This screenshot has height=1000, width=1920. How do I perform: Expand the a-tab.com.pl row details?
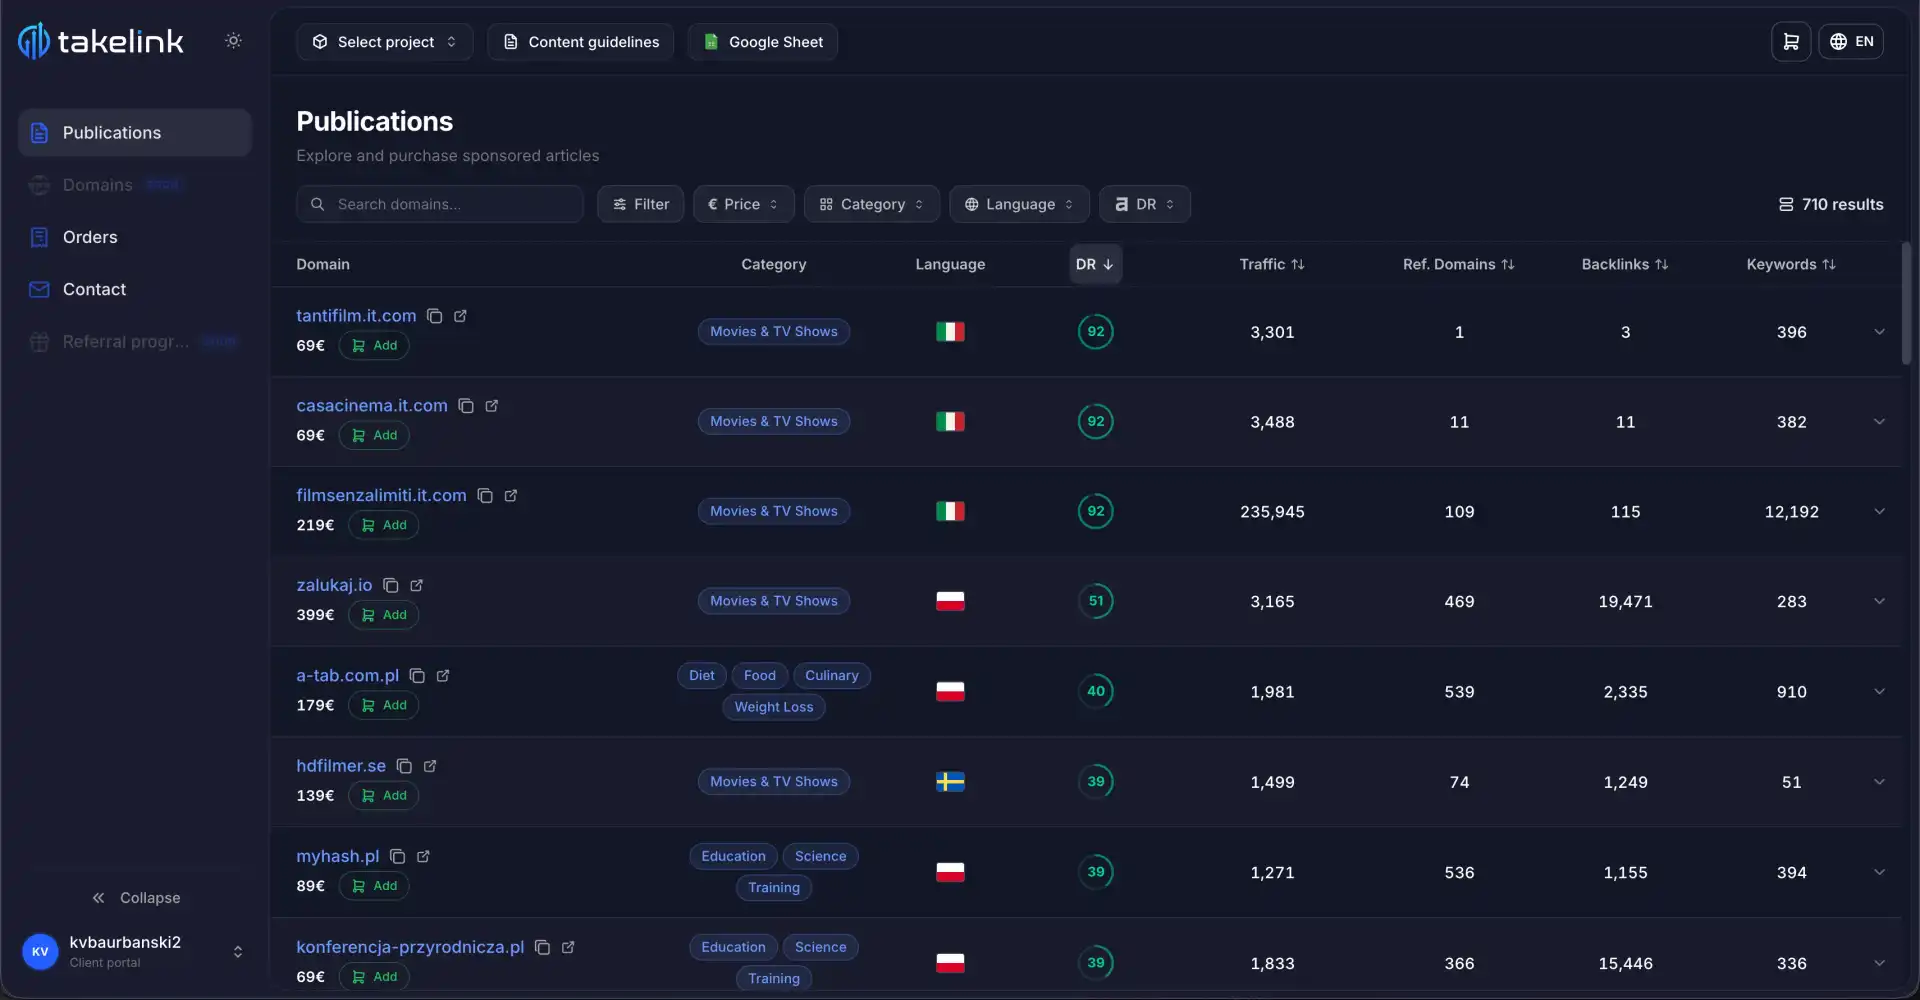1879,692
